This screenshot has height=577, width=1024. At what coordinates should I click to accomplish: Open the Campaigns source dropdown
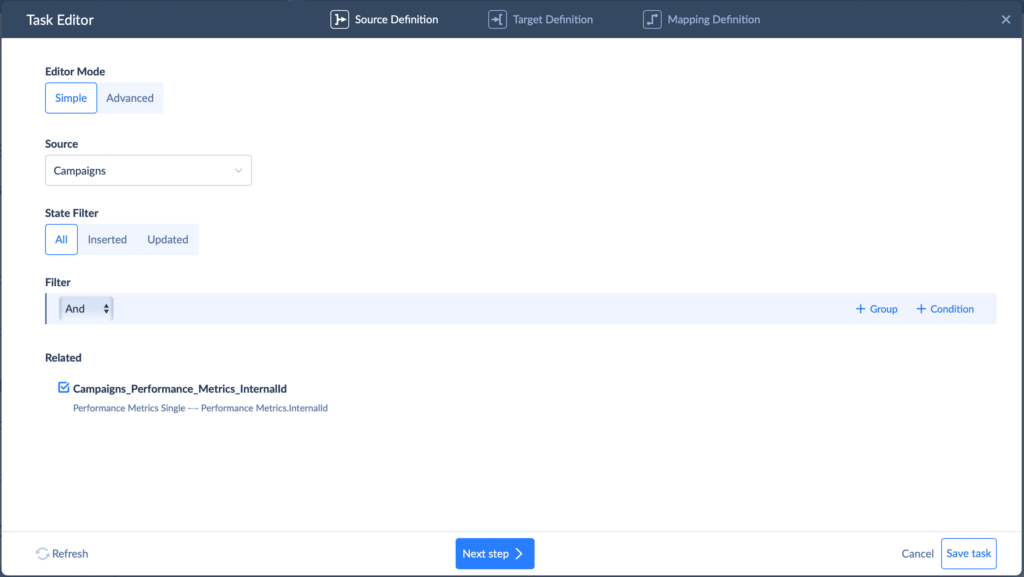[148, 171]
